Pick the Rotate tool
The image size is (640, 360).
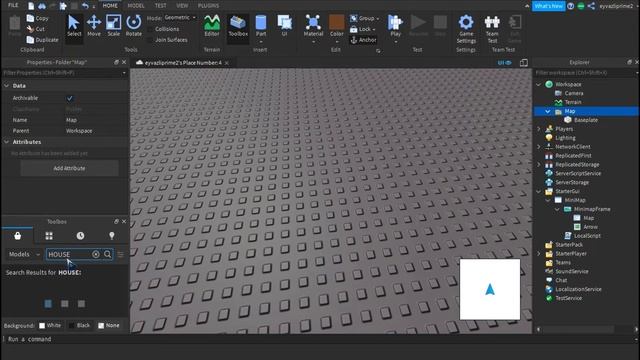[x=133, y=26]
